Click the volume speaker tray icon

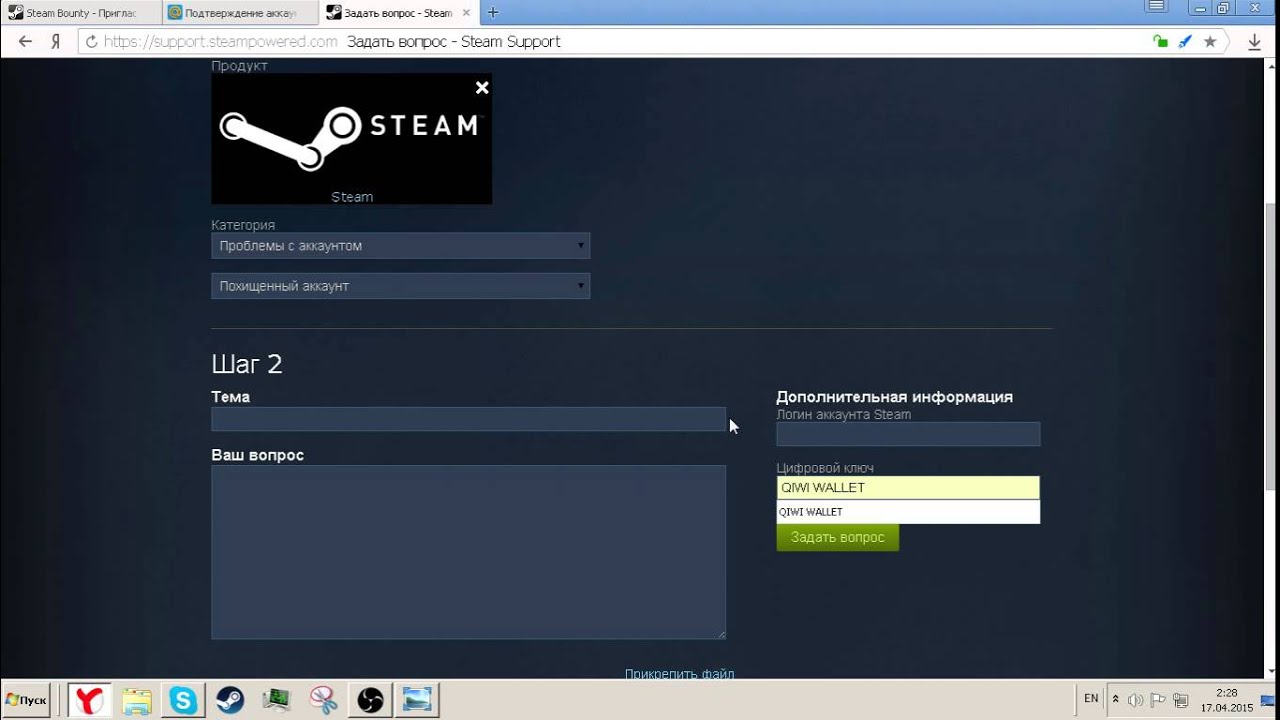click(1136, 700)
